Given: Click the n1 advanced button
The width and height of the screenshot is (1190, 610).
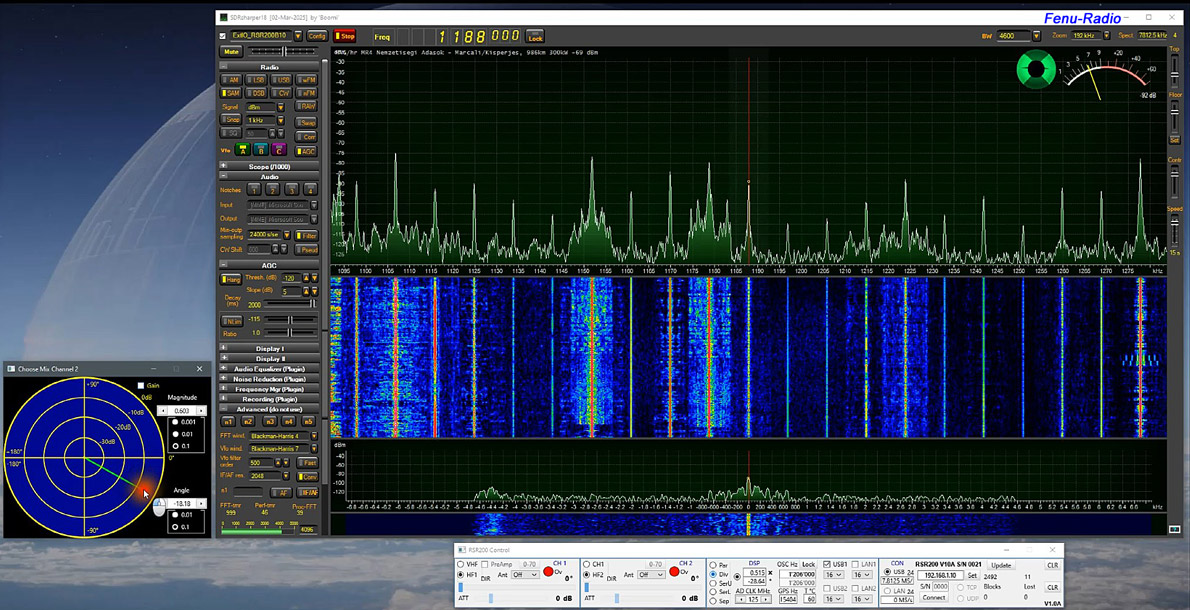Looking at the screenshot, I should (x=228, y=421).
